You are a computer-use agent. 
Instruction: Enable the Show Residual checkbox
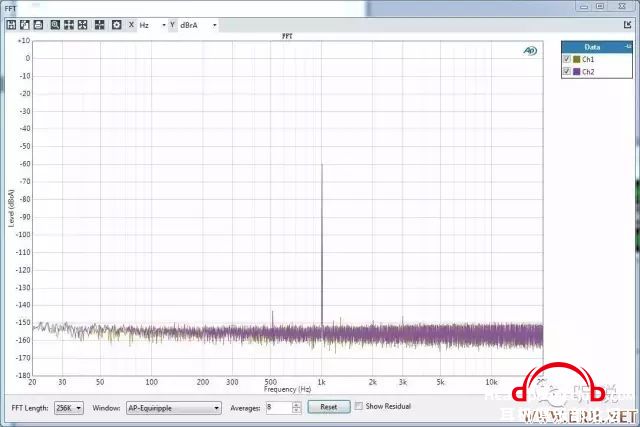(x=359, y=406)
